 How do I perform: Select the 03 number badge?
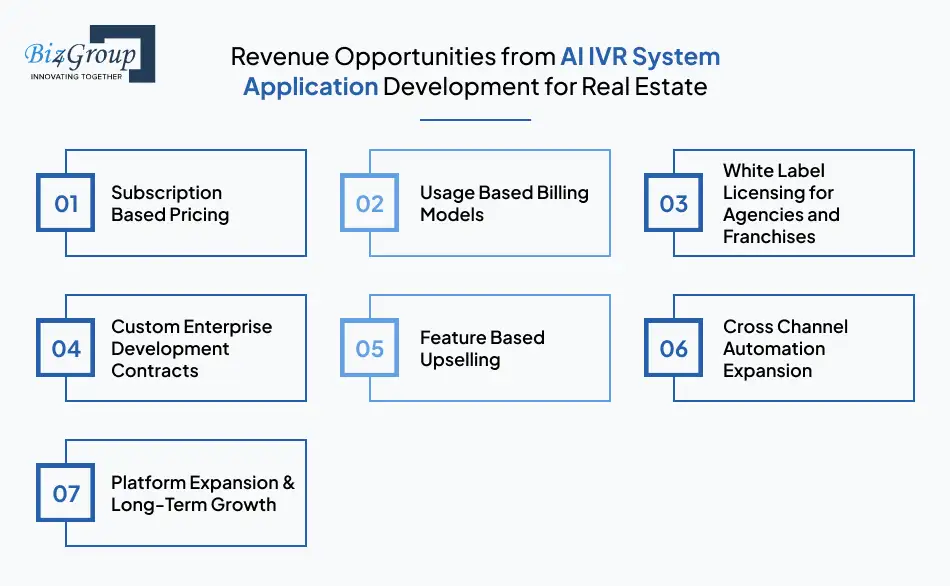coord(673,203)
